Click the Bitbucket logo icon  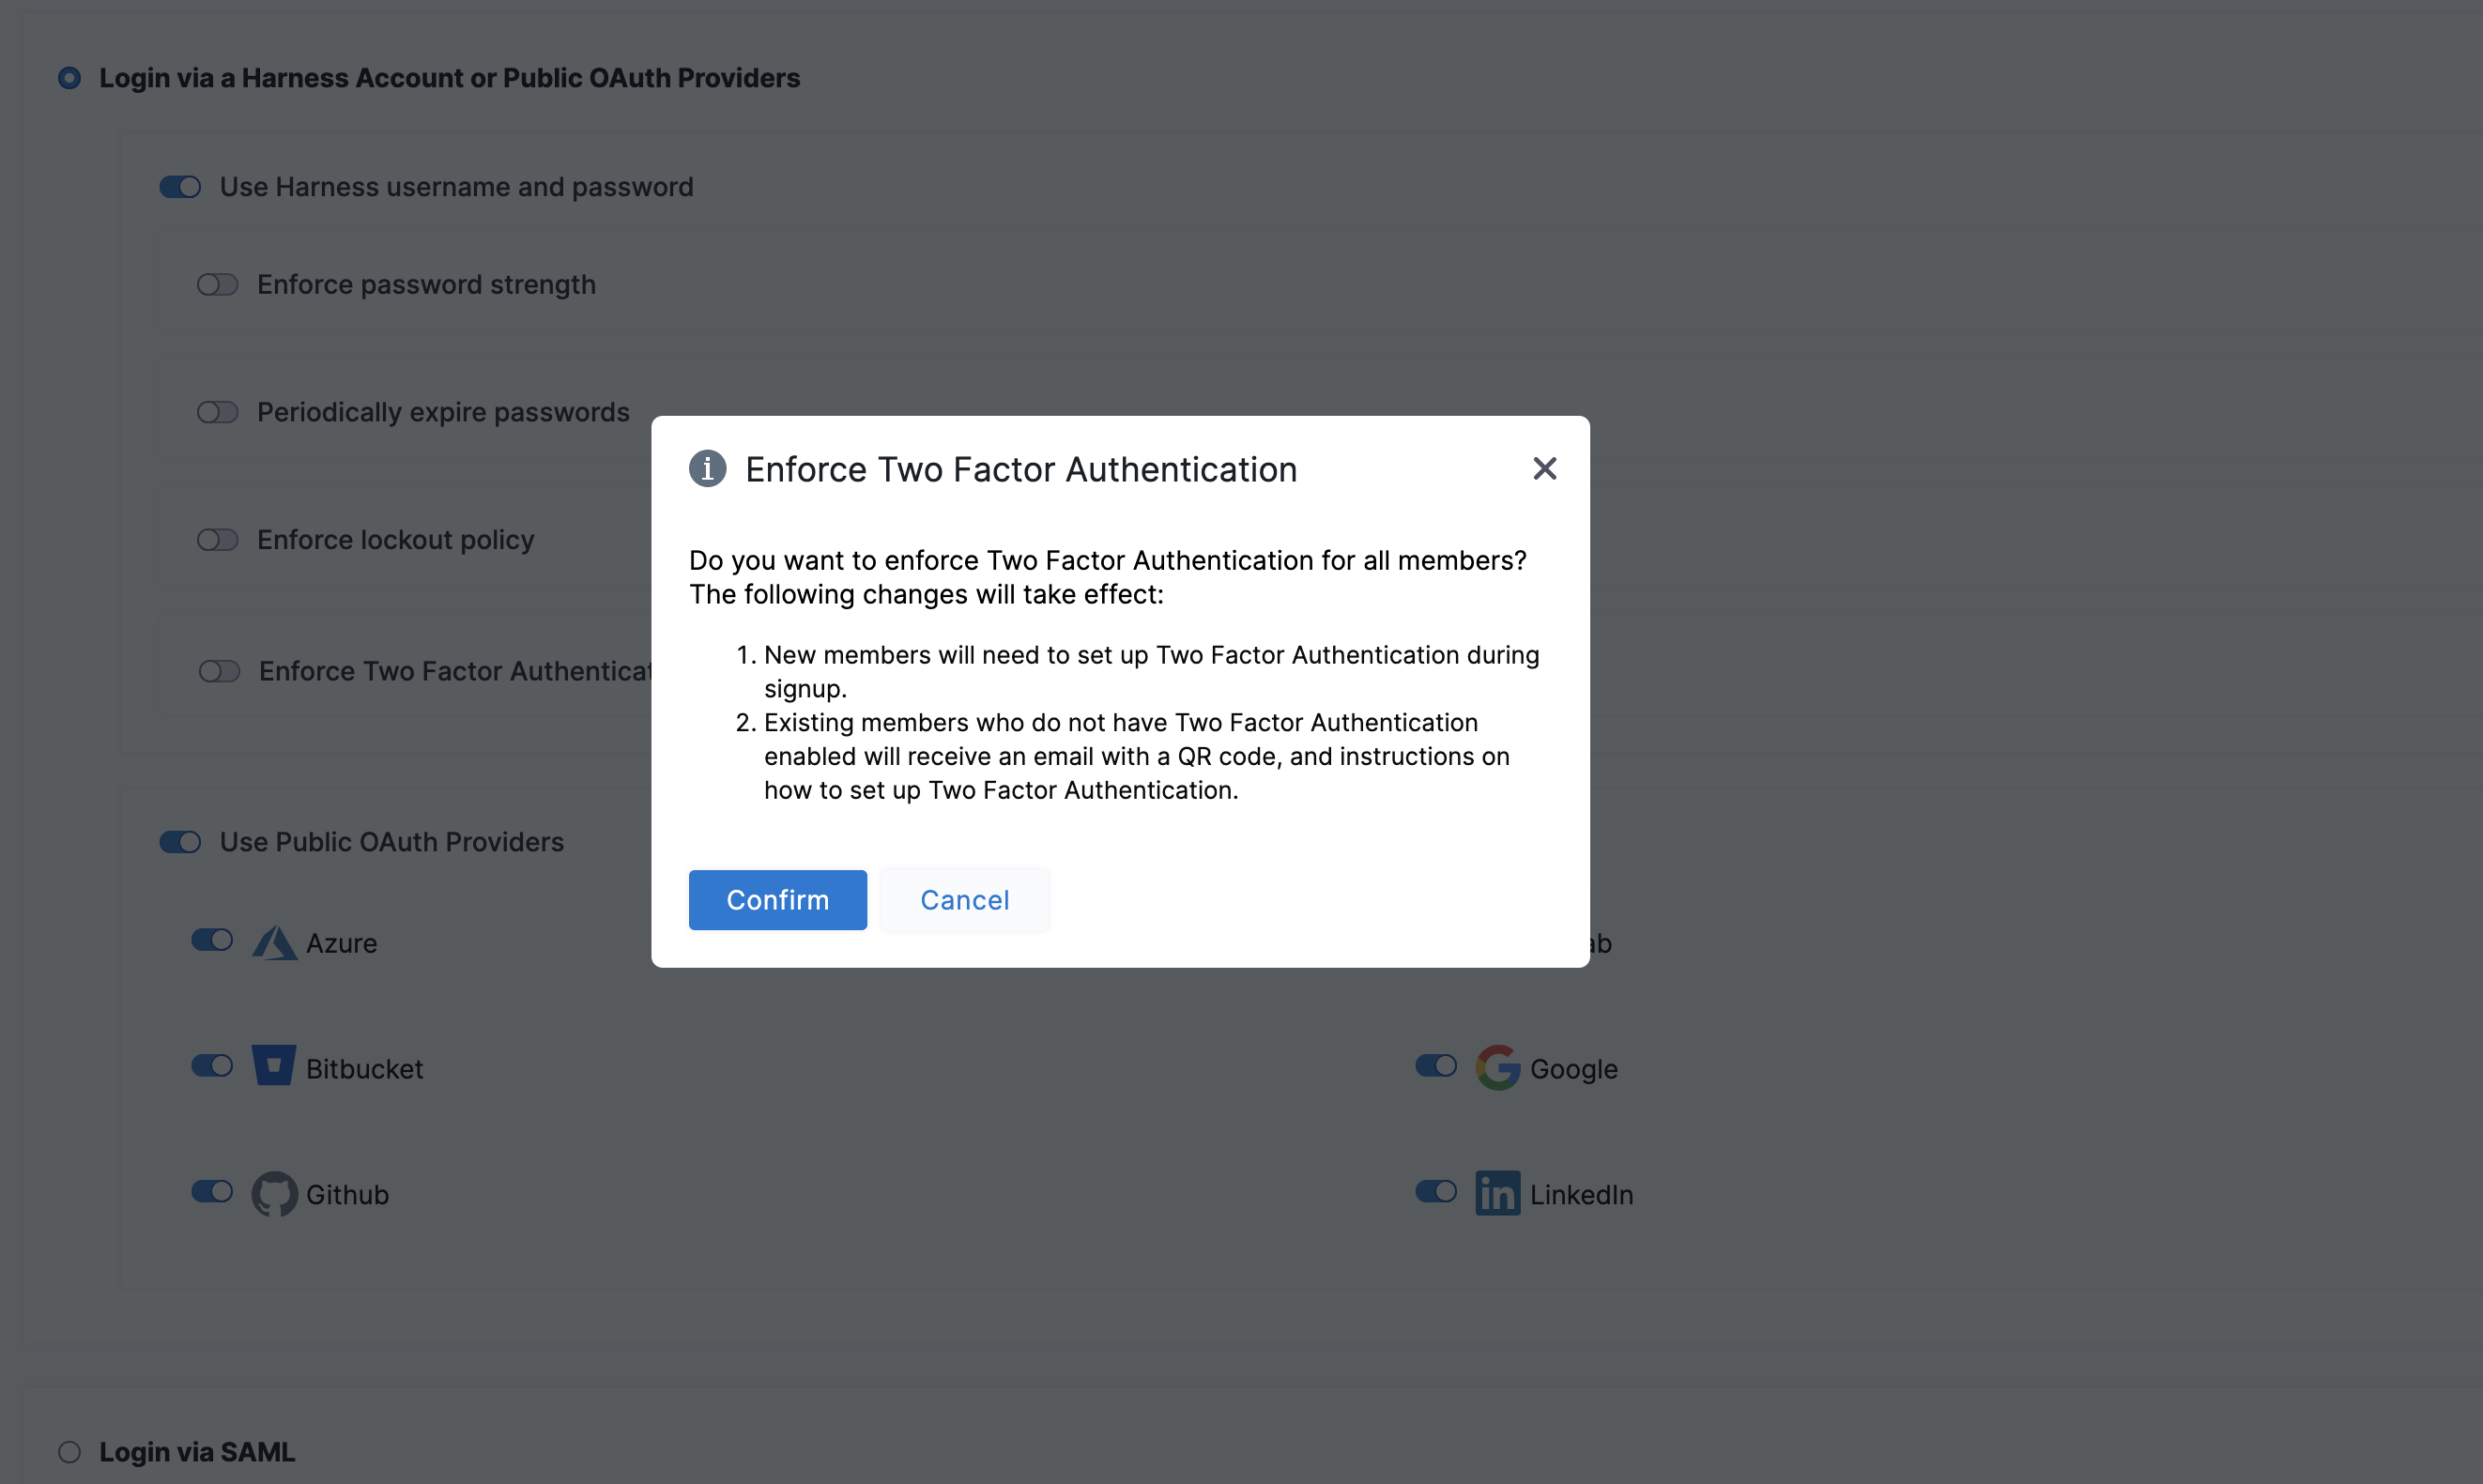click(274, 1066)
